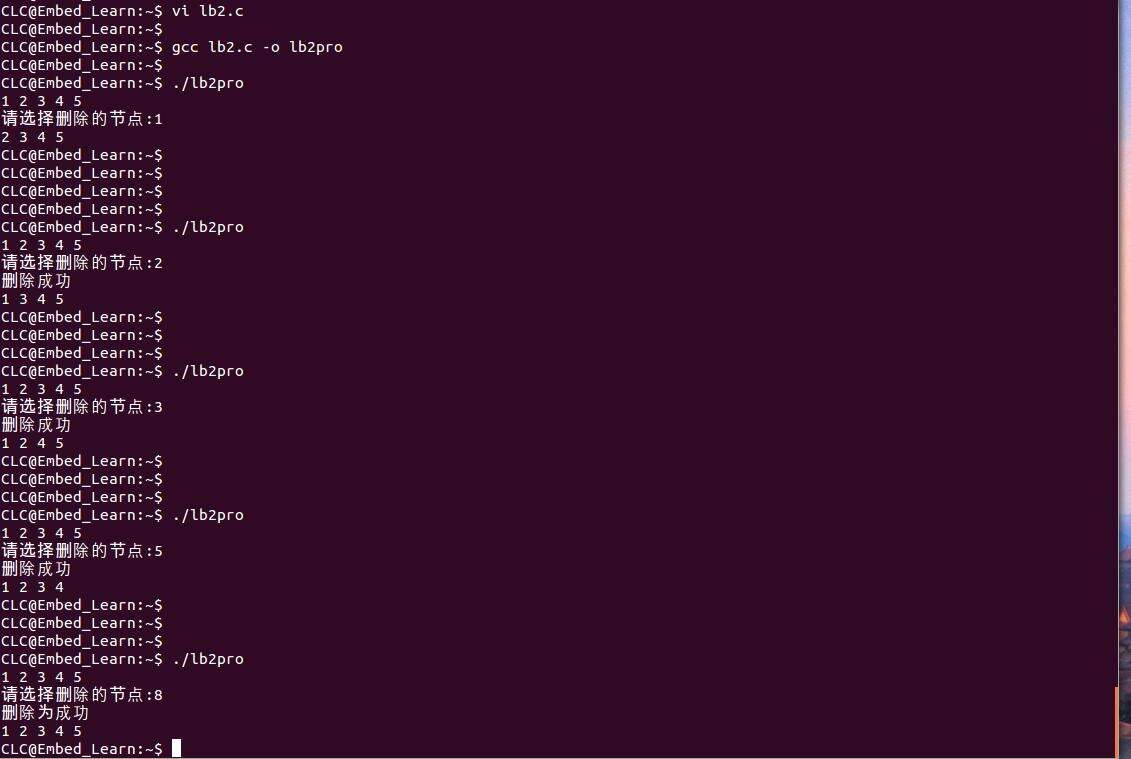Click the prompt line ending with ":3"
This screenshot has height=759, width=1131.
[x=82, y=407]
